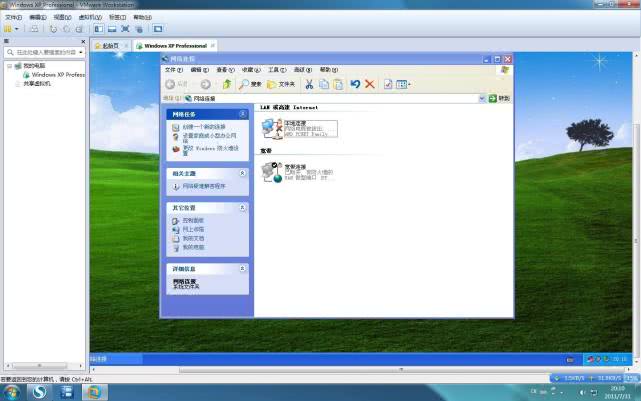
Task: Click the Cut scissors icon
Action: pyautogui.click(x=309, y=85)
